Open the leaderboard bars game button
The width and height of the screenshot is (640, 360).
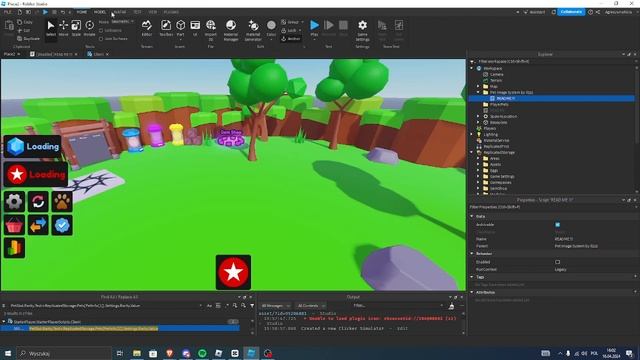14,248
